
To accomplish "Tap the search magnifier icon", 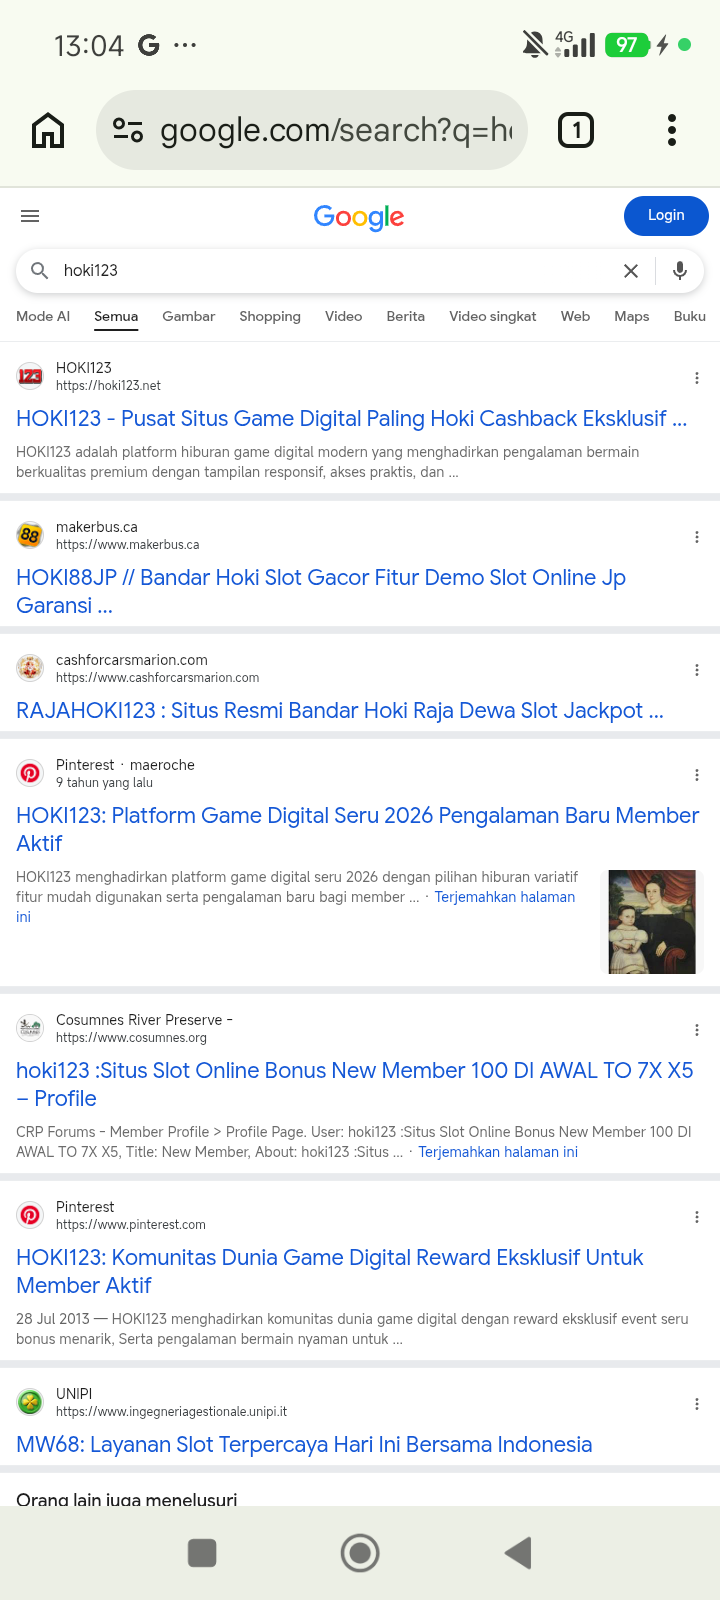I will (40, 270).
